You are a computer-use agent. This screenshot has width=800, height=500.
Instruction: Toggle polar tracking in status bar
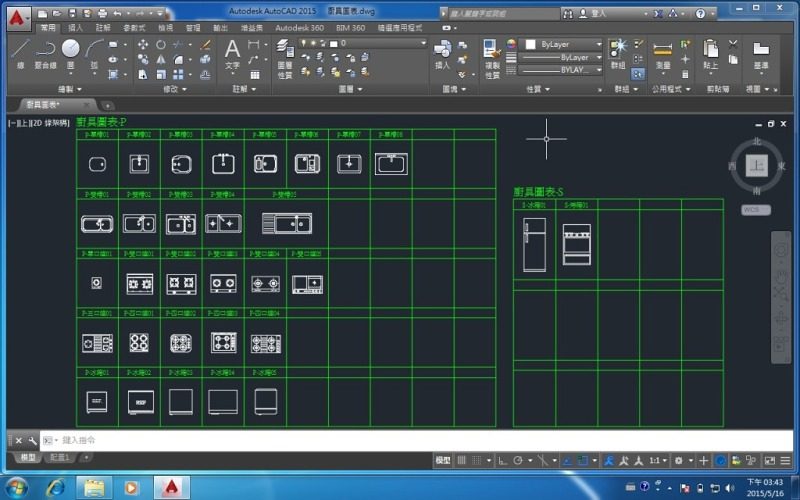pos(517,460)
